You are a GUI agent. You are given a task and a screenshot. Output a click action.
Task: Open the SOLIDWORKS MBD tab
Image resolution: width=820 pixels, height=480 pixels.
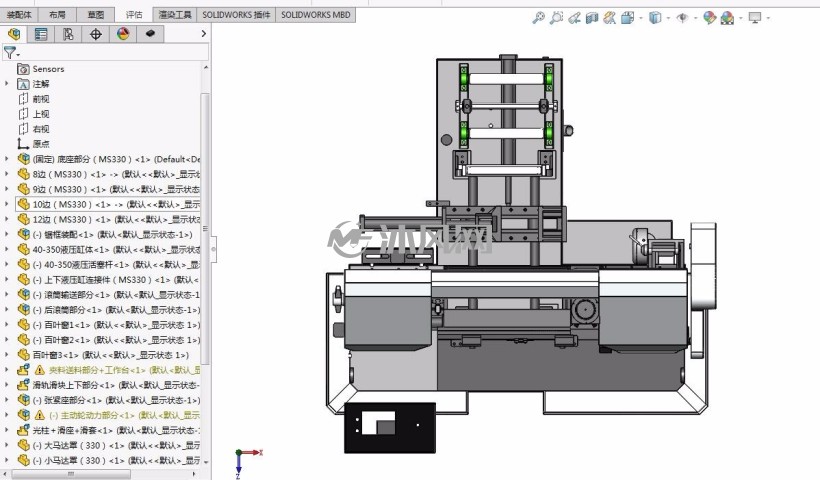tap(316, 15)
